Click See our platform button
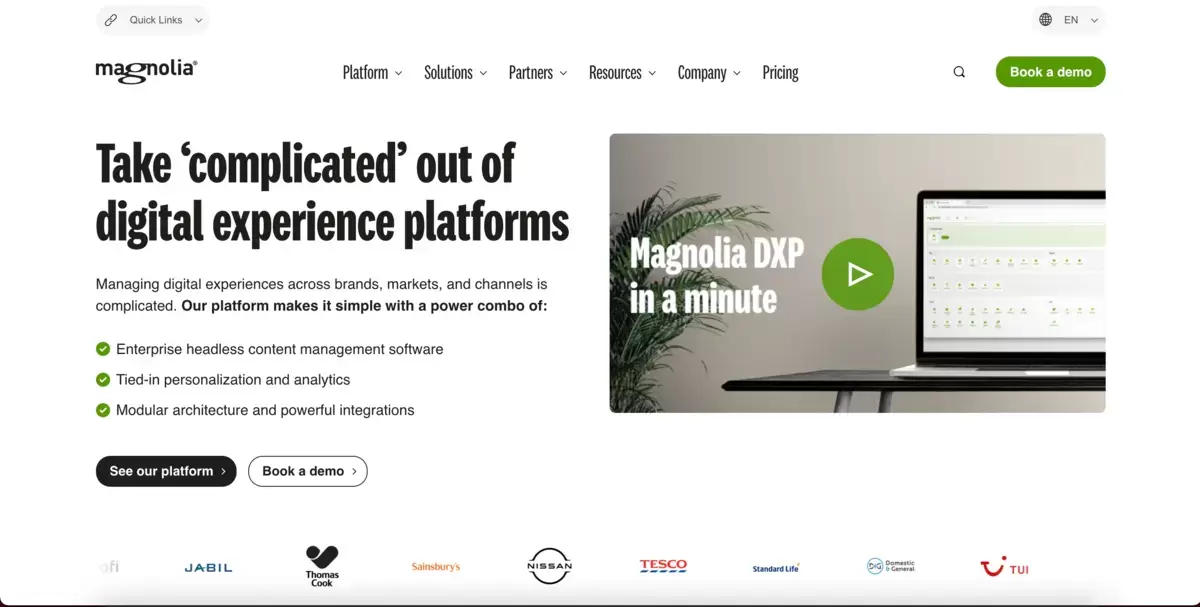The image size is (1200, 607). pos(166,471)
